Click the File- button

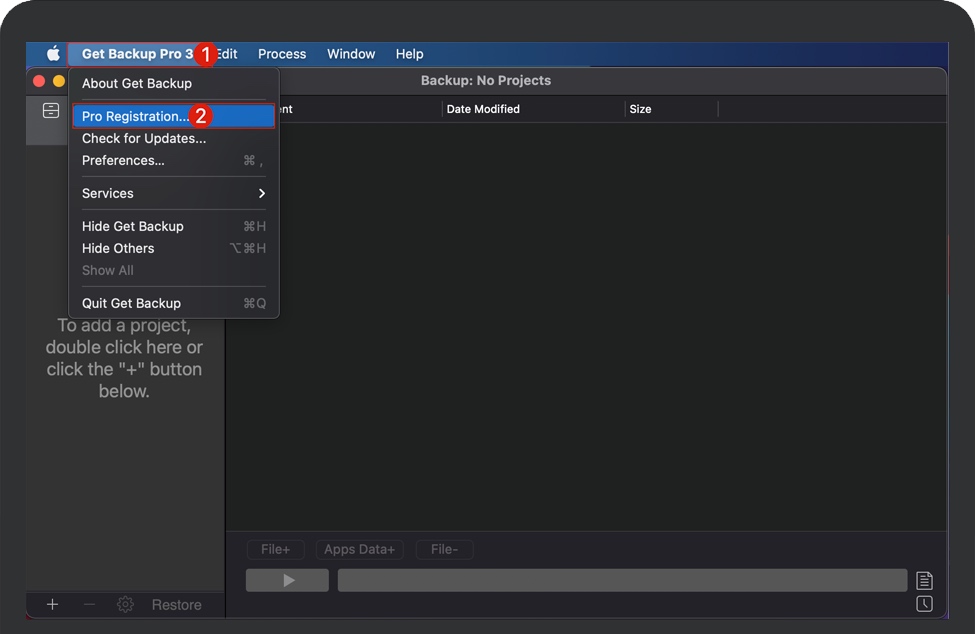[444, 549]
